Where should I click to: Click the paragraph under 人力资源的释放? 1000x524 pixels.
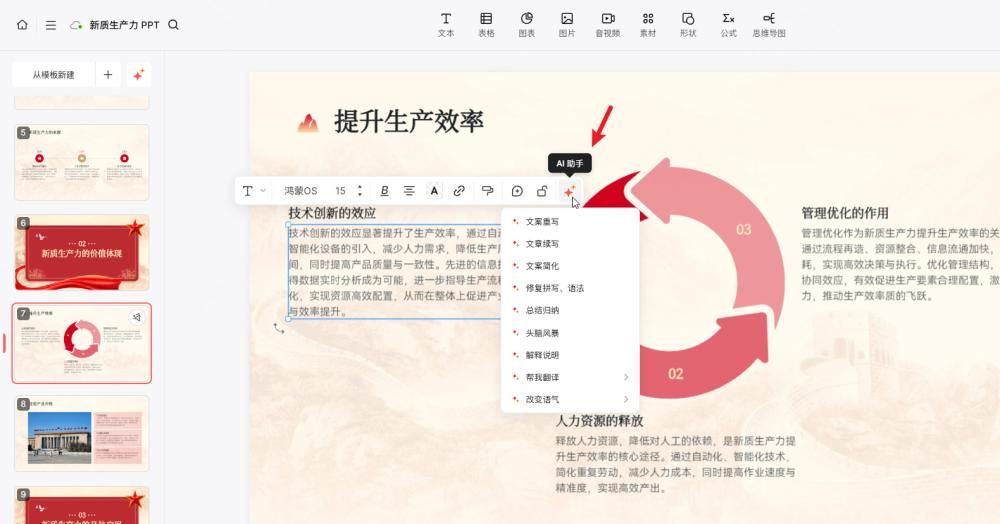coord(675,464)
